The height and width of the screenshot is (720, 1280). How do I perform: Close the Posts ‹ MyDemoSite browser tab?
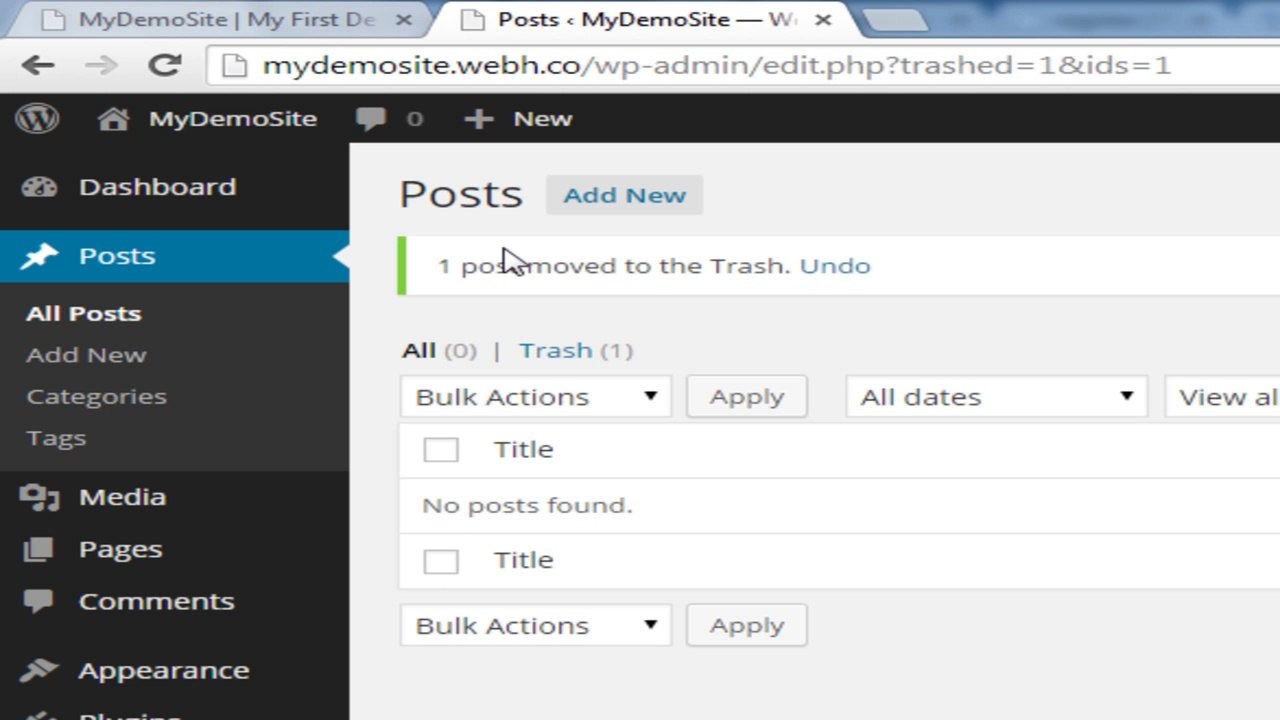[823, 19]
